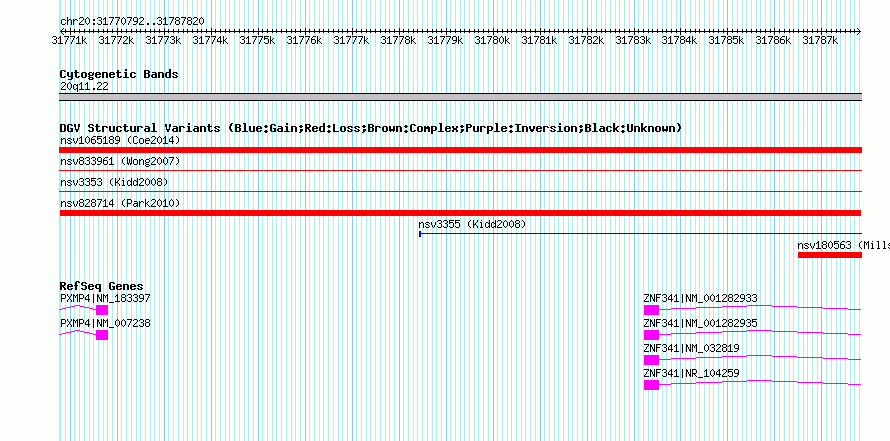Click the blue nsv3355 gain variant line

pyautogui.click(x=640, y=233)
